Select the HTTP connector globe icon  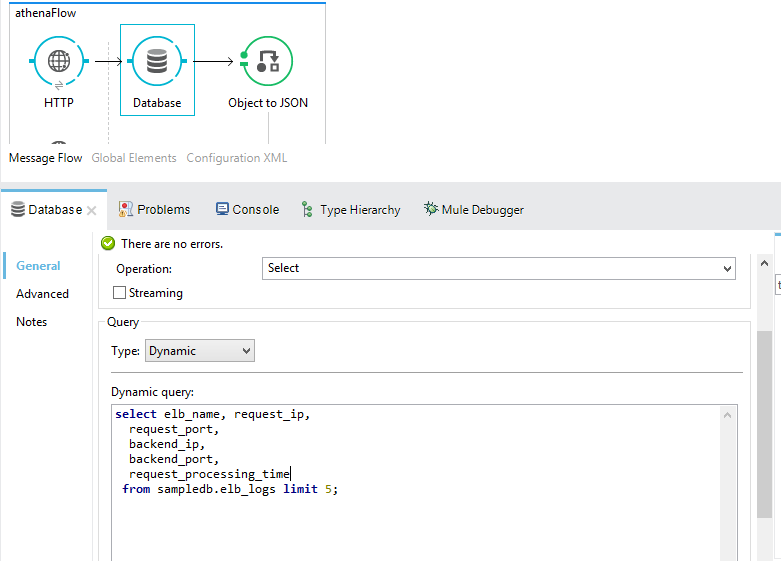pyautogui.click(x=59, y=62)
